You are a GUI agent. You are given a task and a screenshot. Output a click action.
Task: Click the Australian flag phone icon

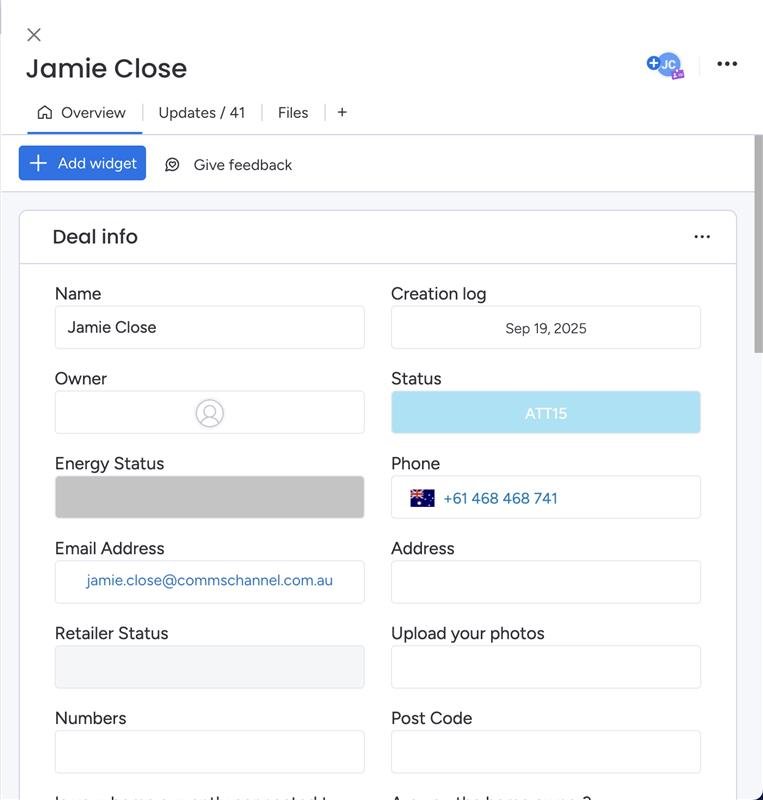[x=423, y=498]
